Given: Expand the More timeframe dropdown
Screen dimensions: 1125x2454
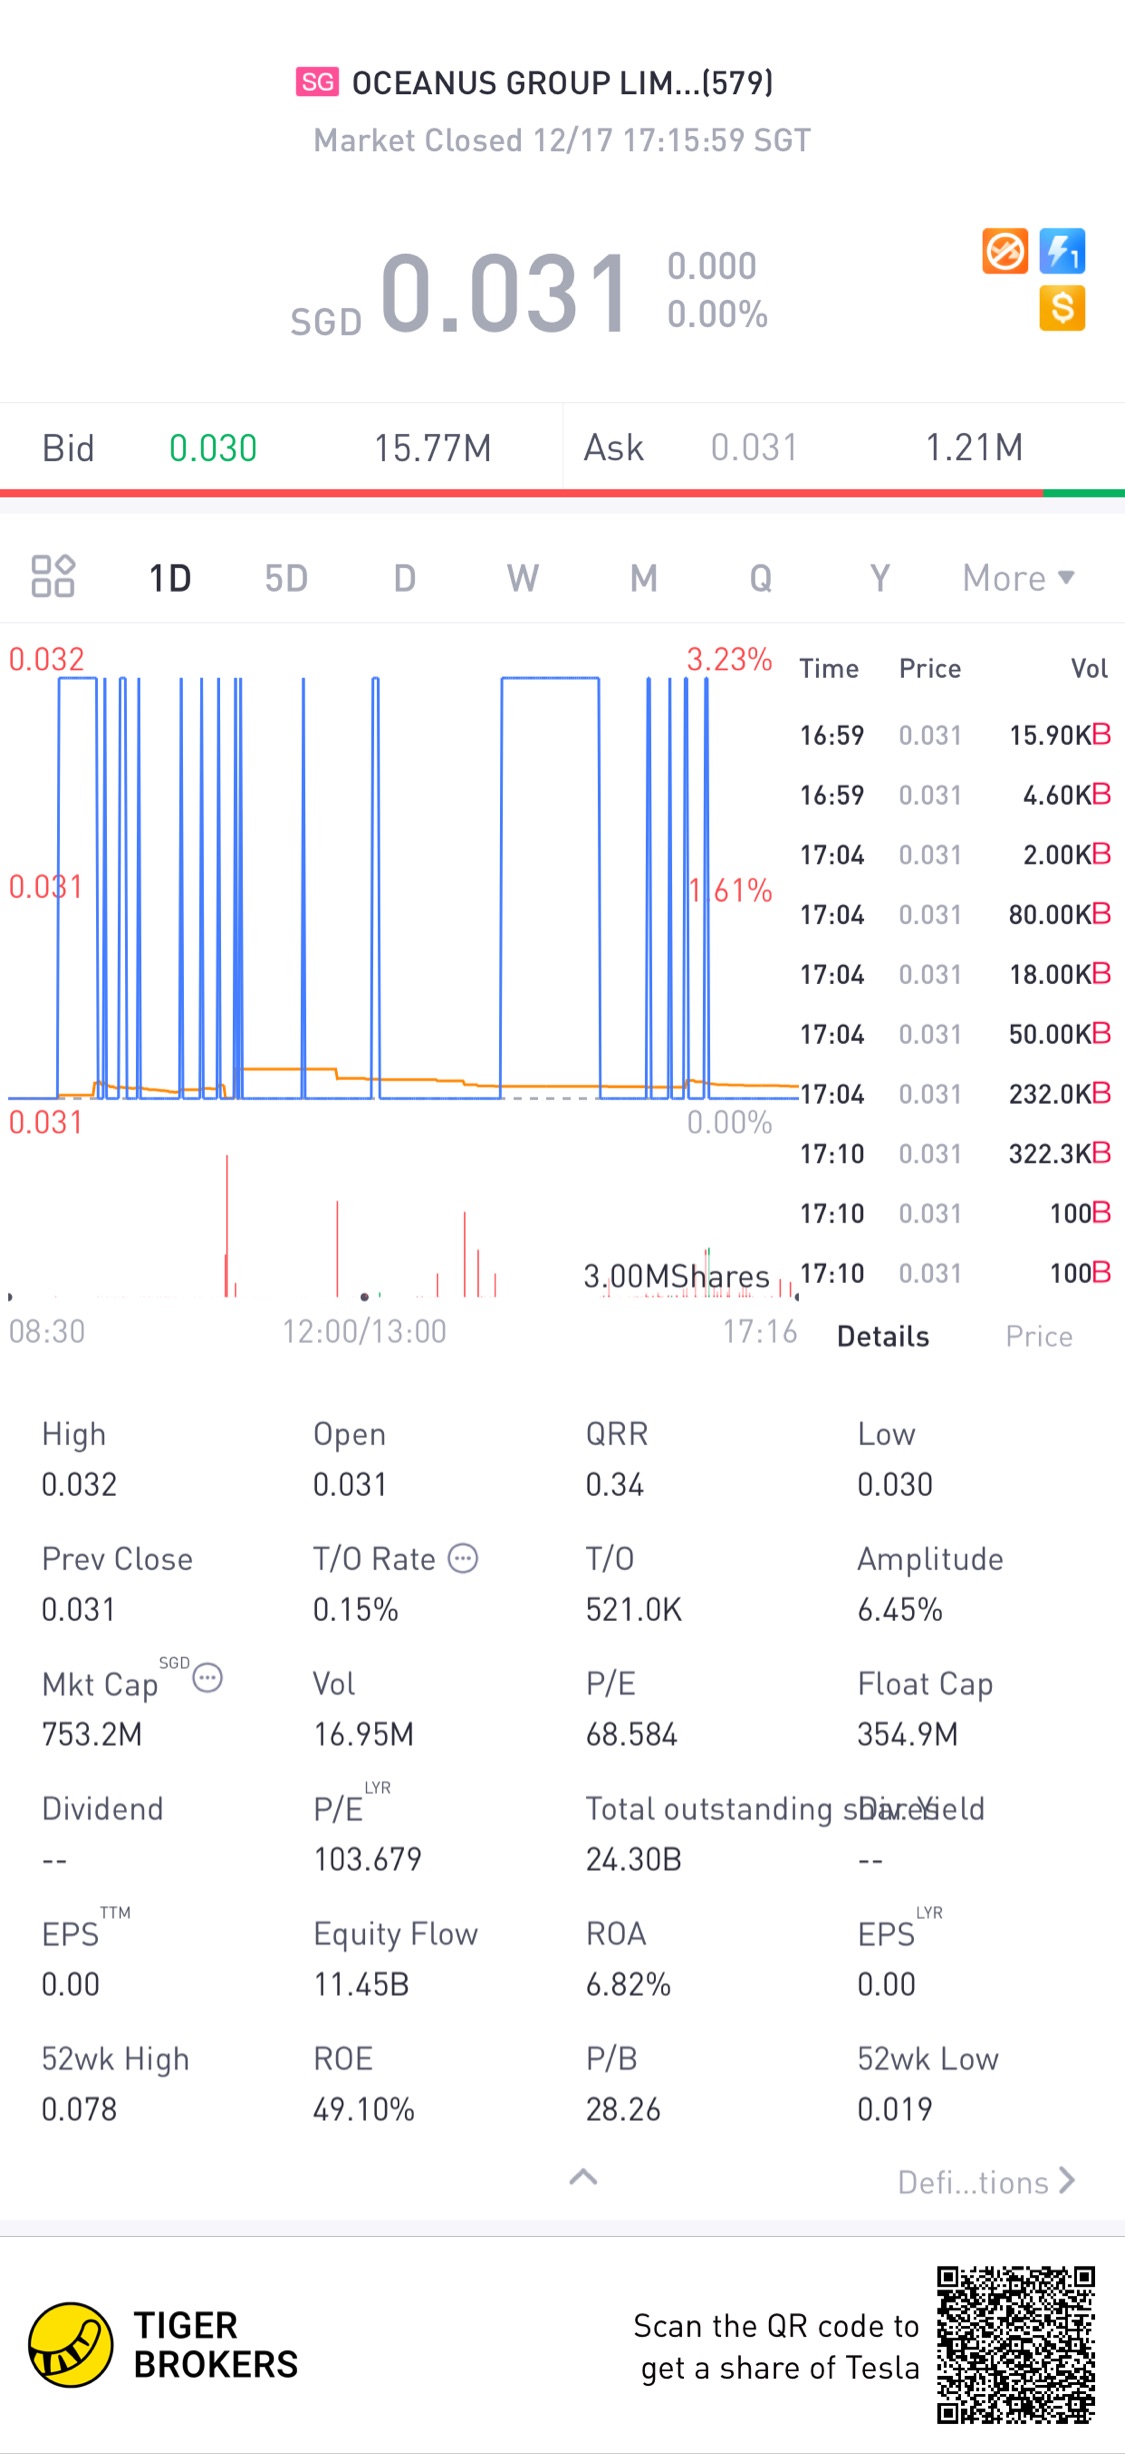Looking at the screenshot, I should click(1018, 578).
